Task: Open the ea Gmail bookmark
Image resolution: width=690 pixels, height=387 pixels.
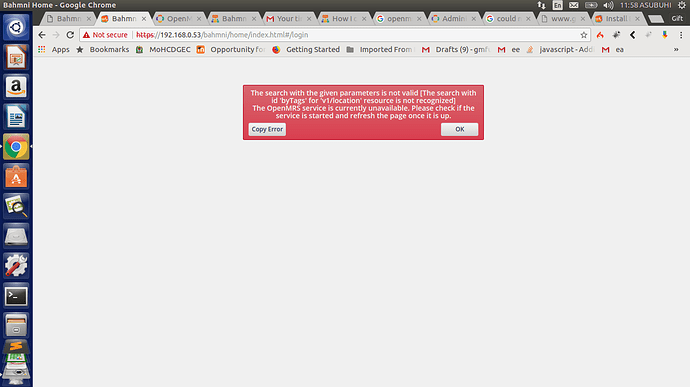Action: pyautogui.click(x=613, y=50)
